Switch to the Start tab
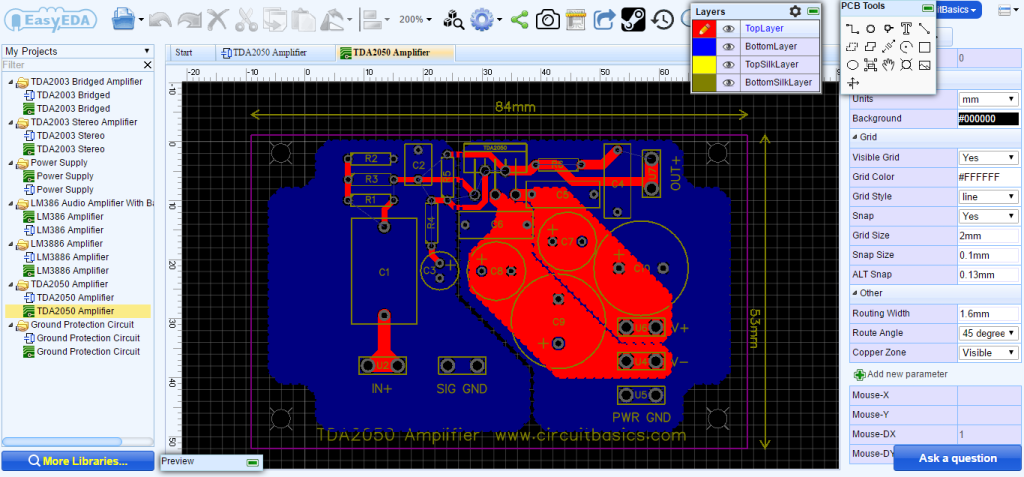1024x477 pixels. 184,53
